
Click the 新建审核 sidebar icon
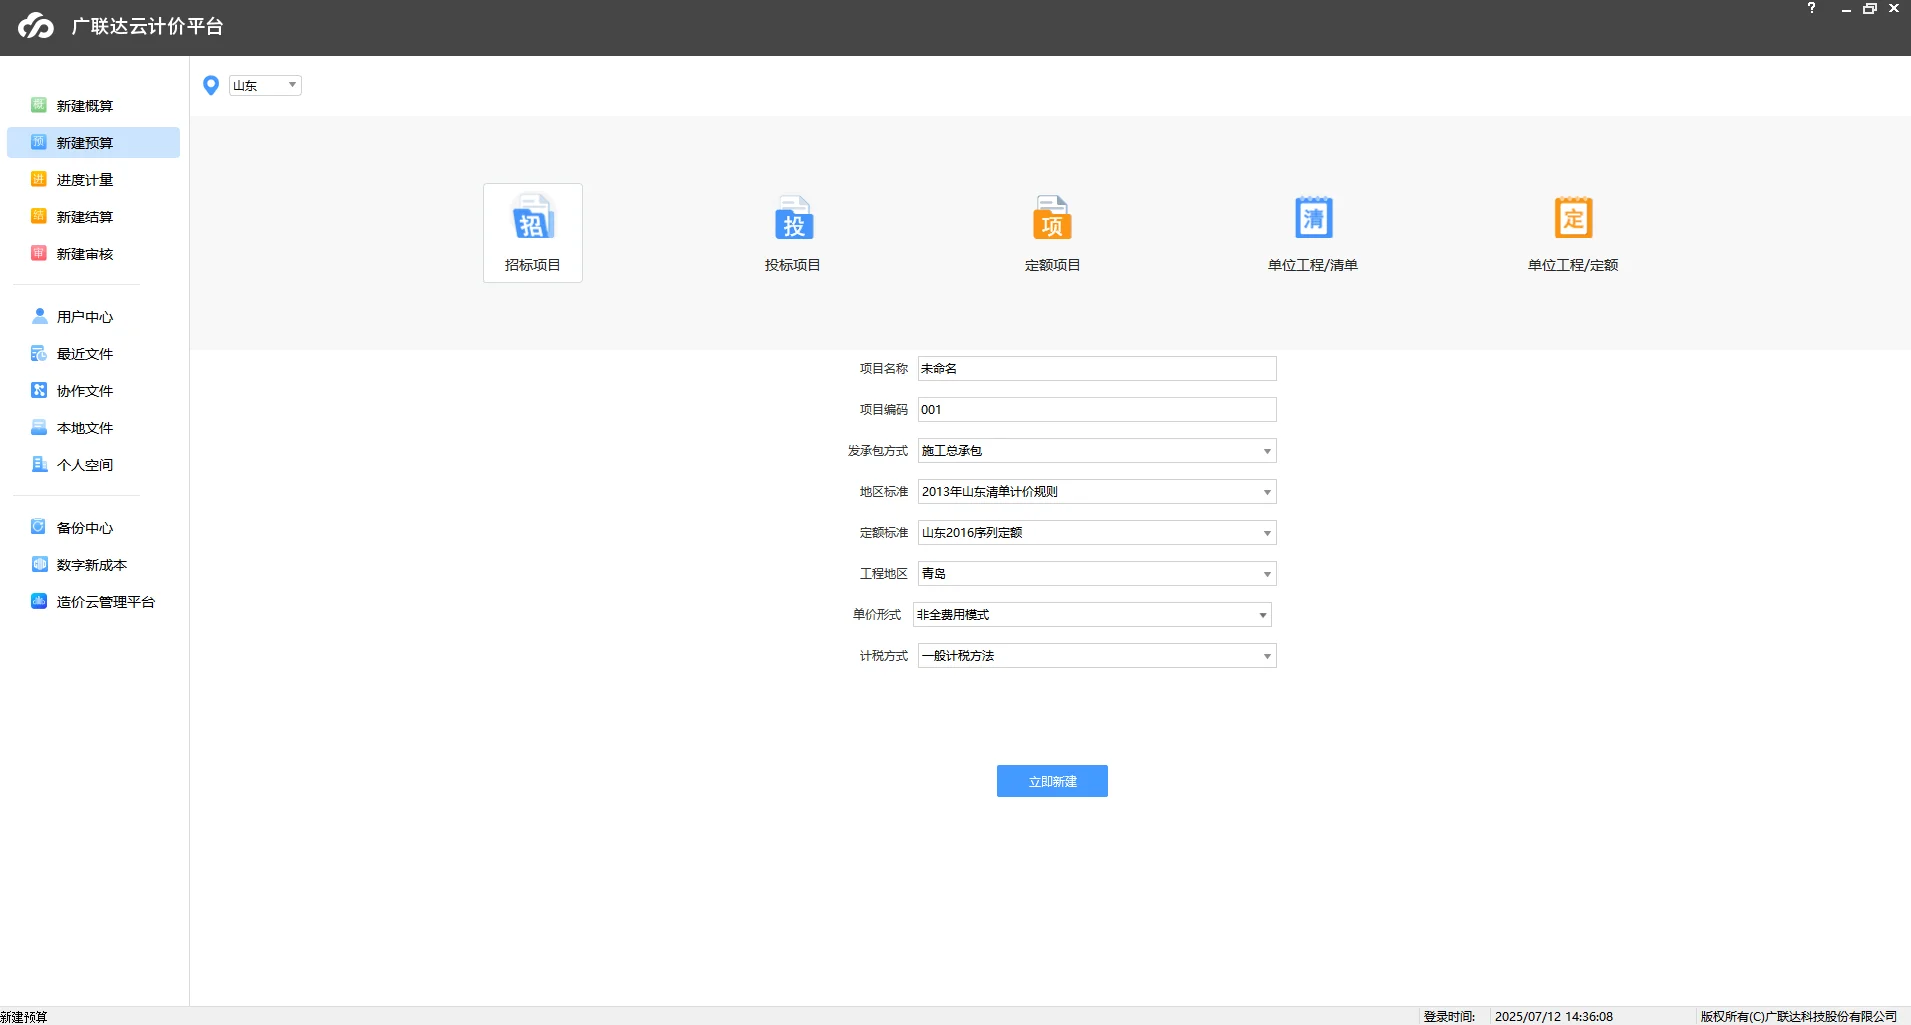39,253
